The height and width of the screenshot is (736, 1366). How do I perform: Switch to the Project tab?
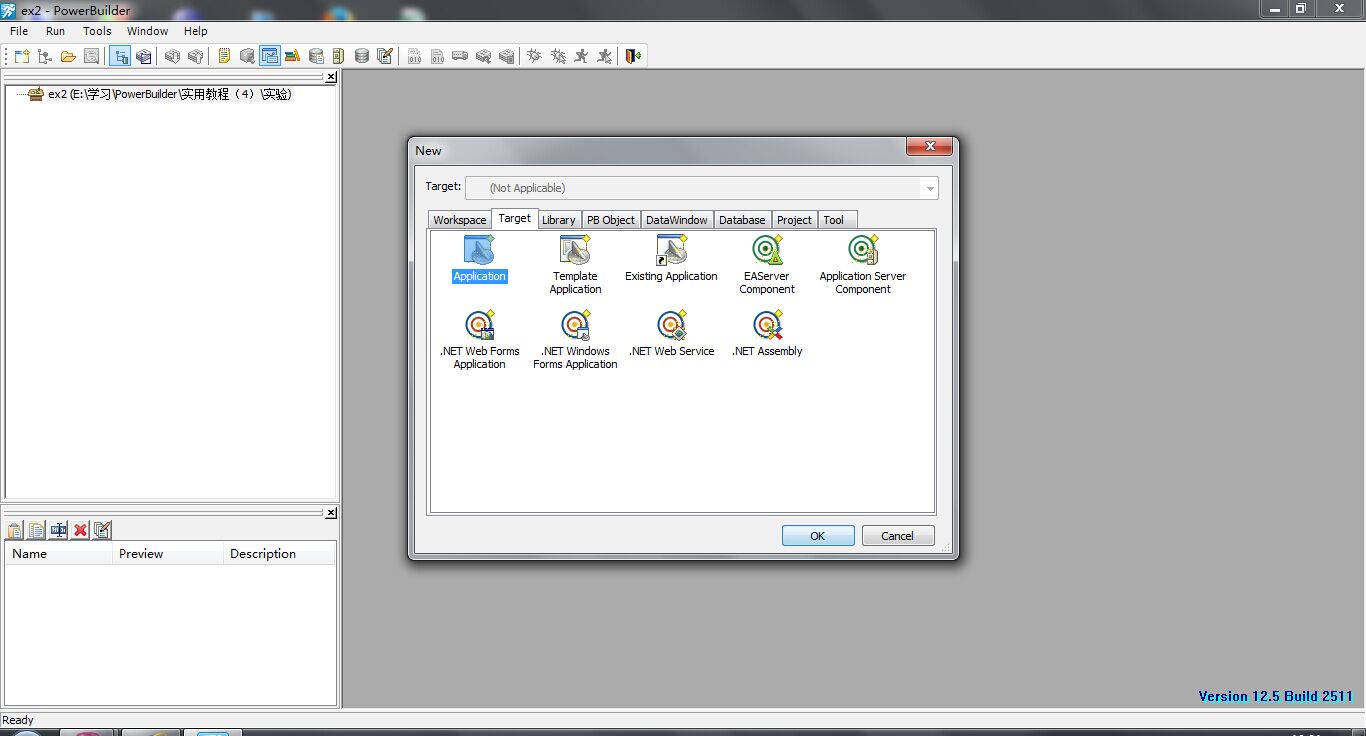[x=795, y=220]
